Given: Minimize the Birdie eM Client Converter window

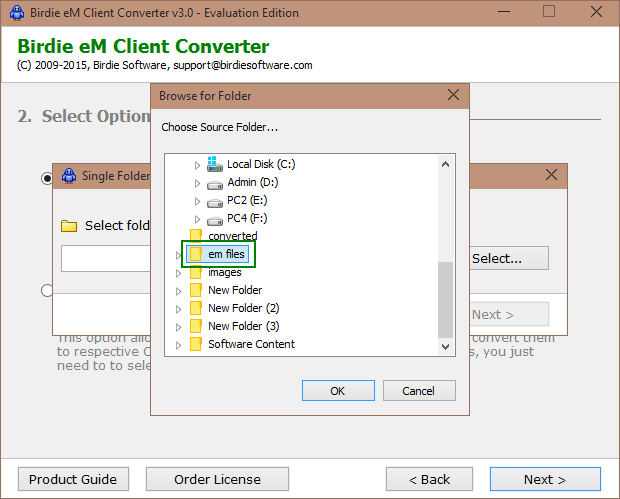Looking at the screenshot, I should pyautogui.click(x=504, y=12).
